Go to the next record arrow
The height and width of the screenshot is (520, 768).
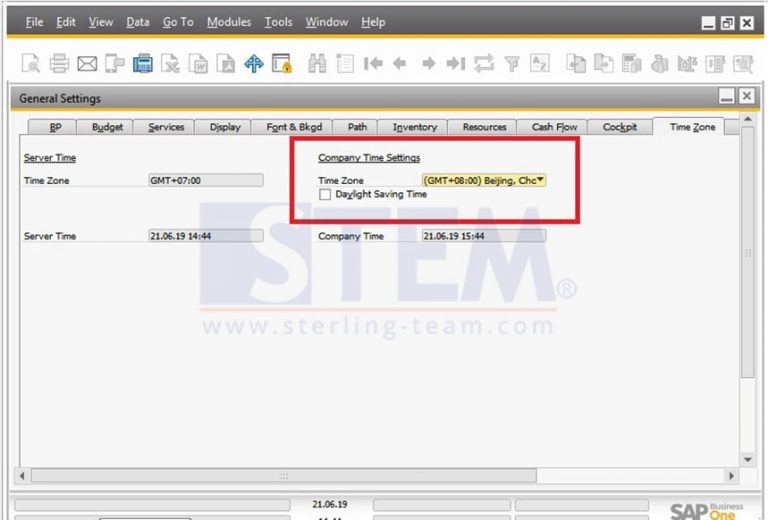[428, 64]
